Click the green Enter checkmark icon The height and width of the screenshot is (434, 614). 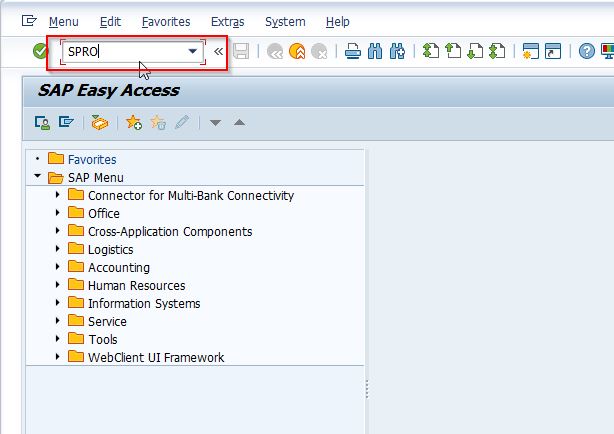coord(40,51)
